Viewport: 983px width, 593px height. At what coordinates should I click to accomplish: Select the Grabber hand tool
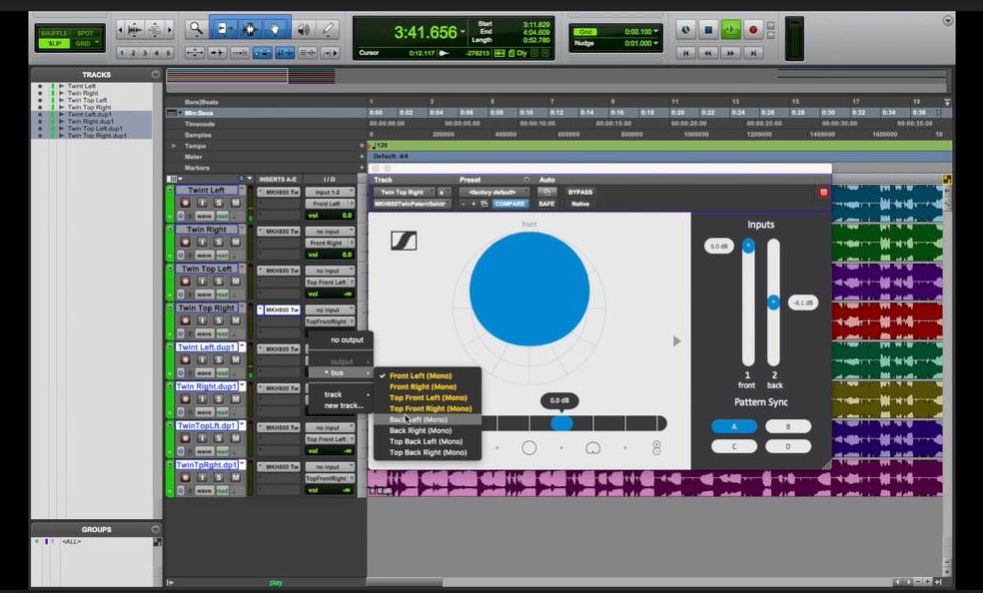[275, 29]
